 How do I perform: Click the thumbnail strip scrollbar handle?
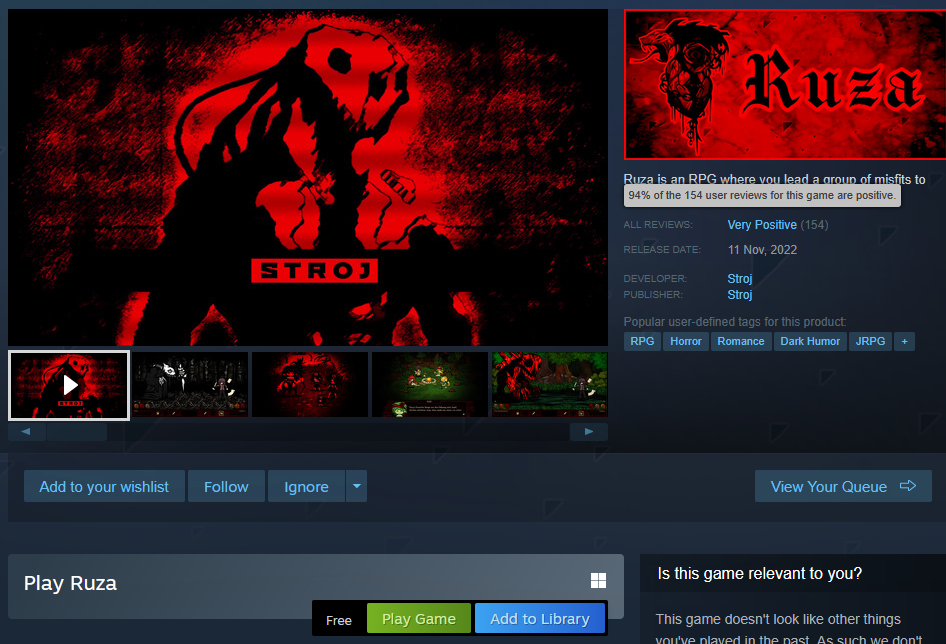[x=77, y=432]
